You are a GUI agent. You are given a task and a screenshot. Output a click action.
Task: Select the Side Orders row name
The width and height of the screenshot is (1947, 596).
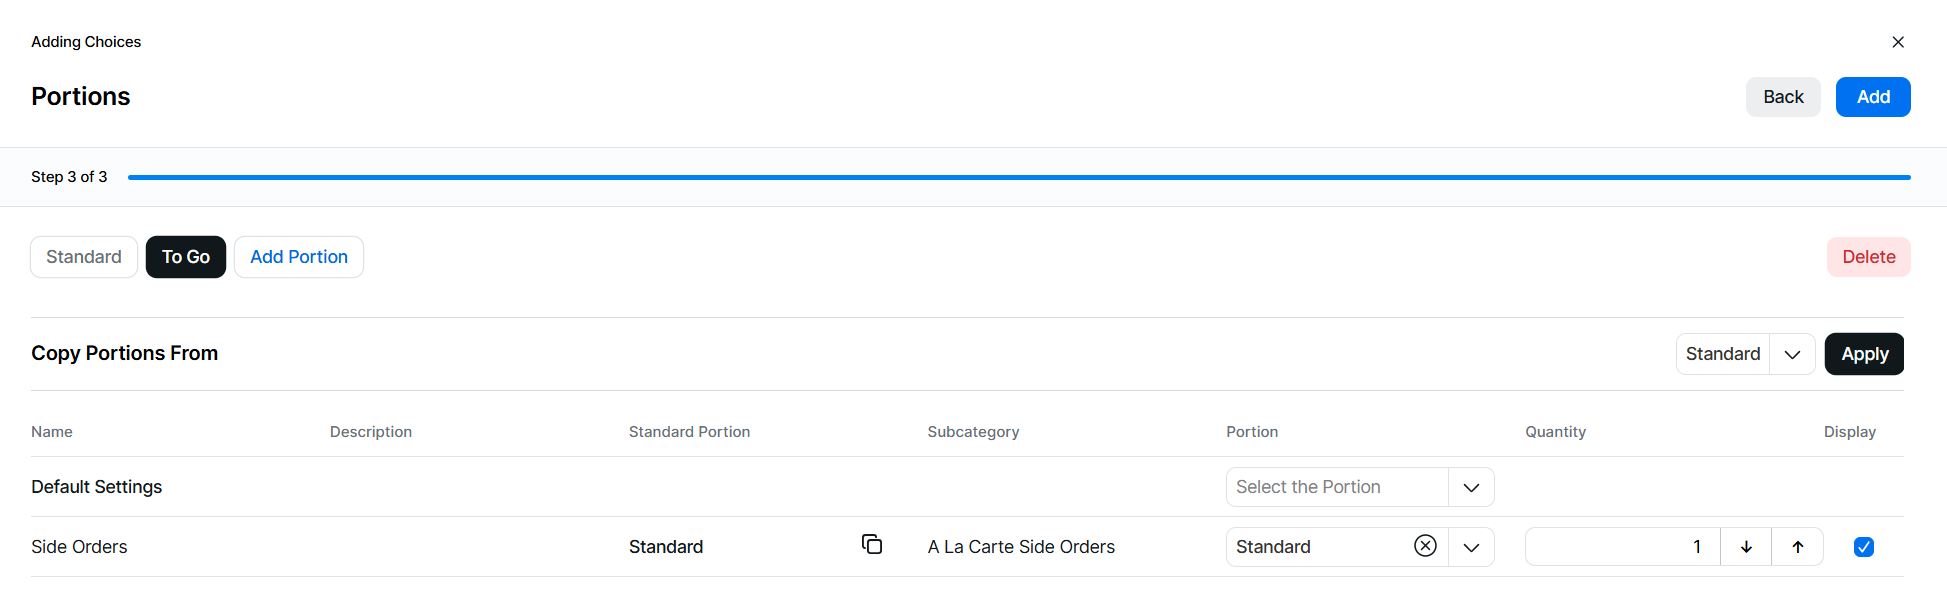pyautogui.click(x=79, y=547)
